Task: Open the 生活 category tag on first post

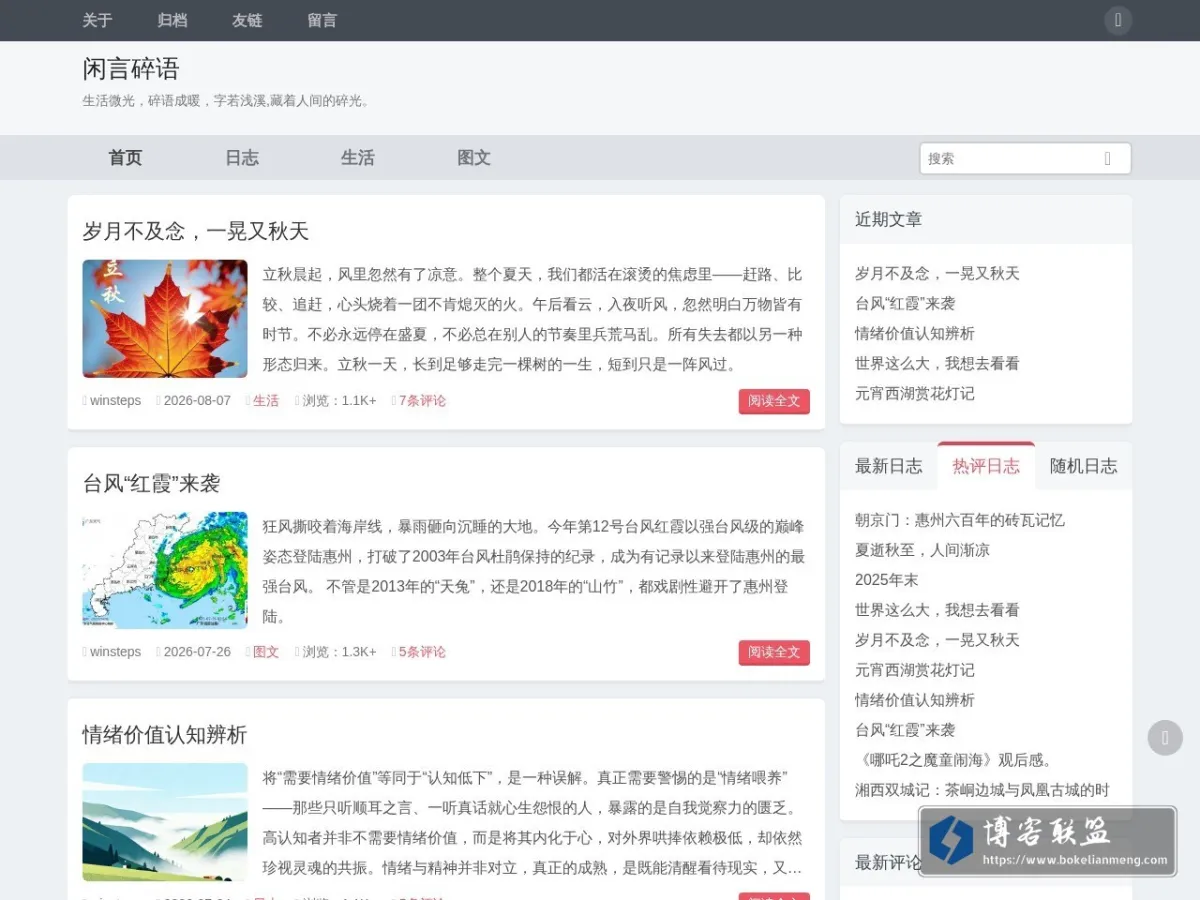Action: pos(266,401)
